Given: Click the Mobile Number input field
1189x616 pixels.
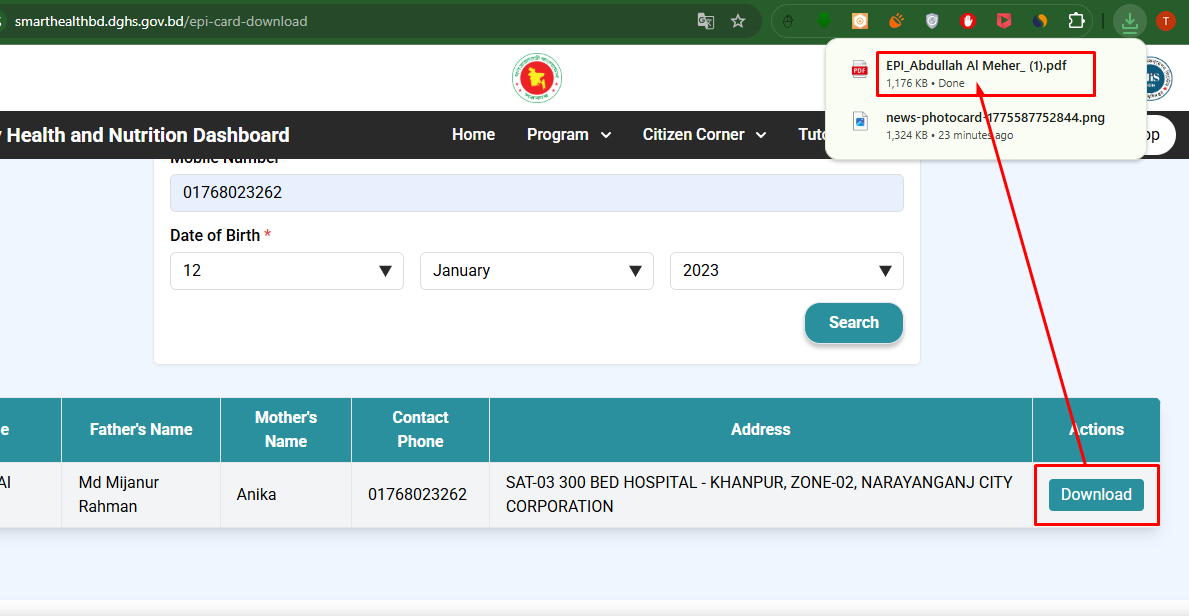Looking at the screenshot, I should click(536, 192).
